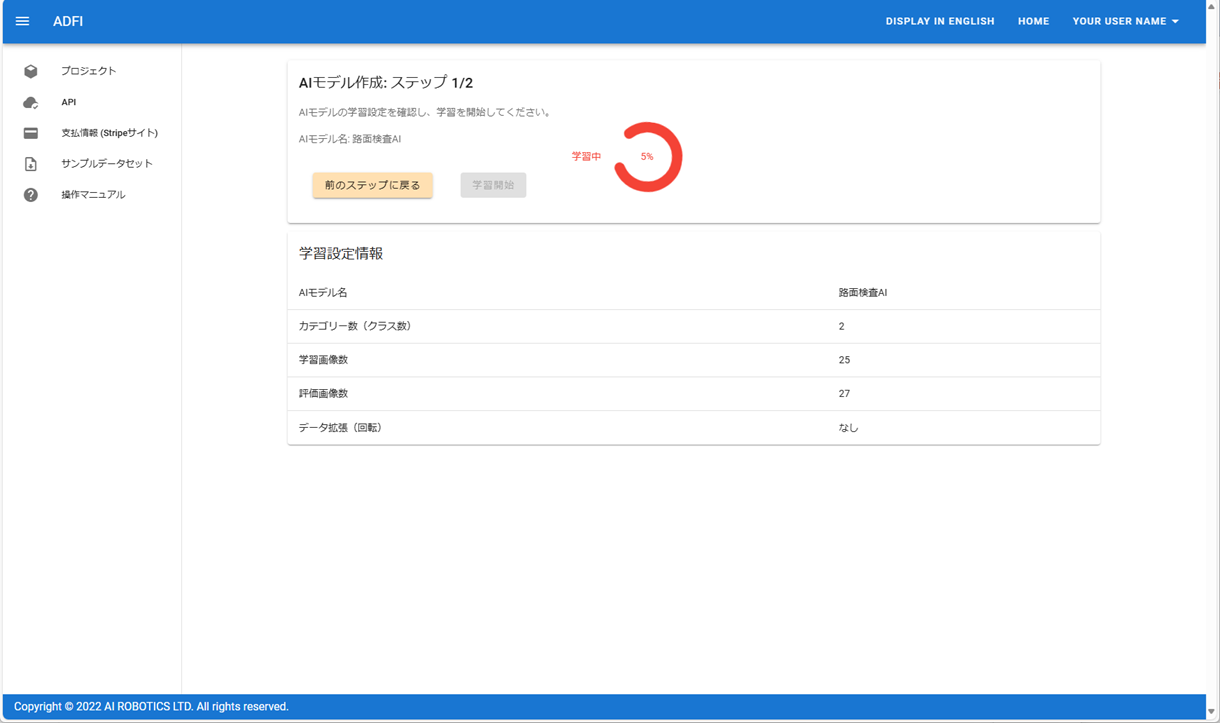
Task: Click the scrollbar down arrow
Action: [x=1212, y=712]
